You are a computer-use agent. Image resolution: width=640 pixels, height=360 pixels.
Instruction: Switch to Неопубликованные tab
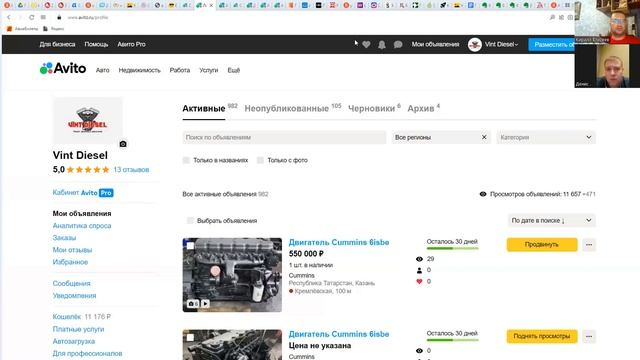(x=287, y=108)
